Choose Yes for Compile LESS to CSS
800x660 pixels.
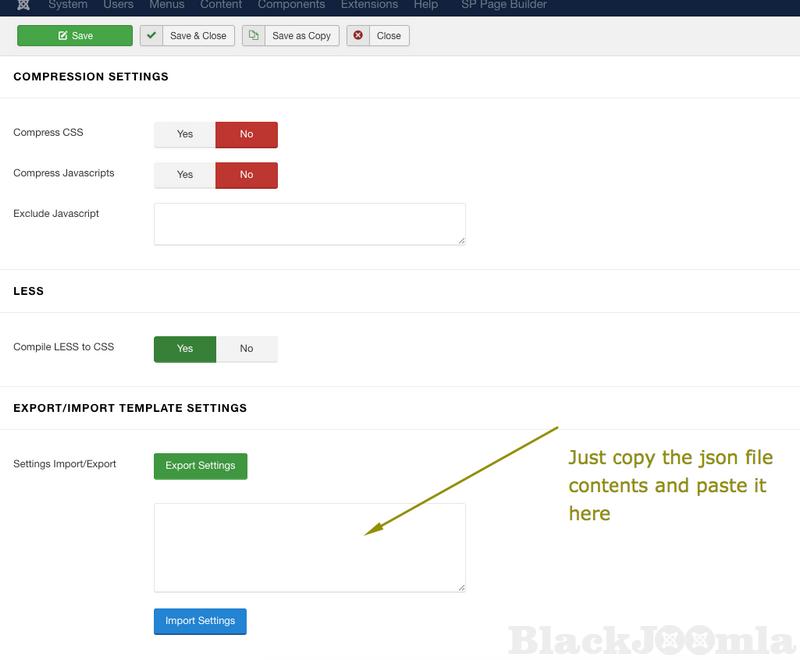coord(185,349)
